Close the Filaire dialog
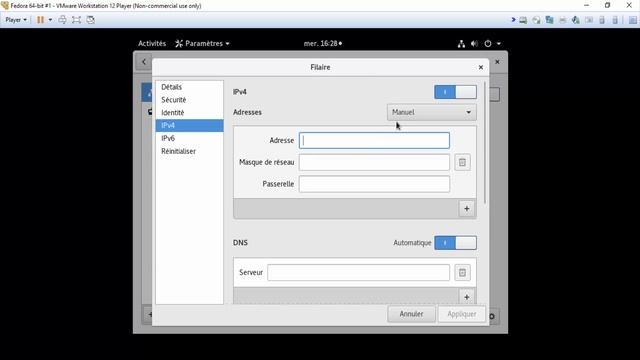The width and height of the screenshot is (640, 360). click(481, 67)
